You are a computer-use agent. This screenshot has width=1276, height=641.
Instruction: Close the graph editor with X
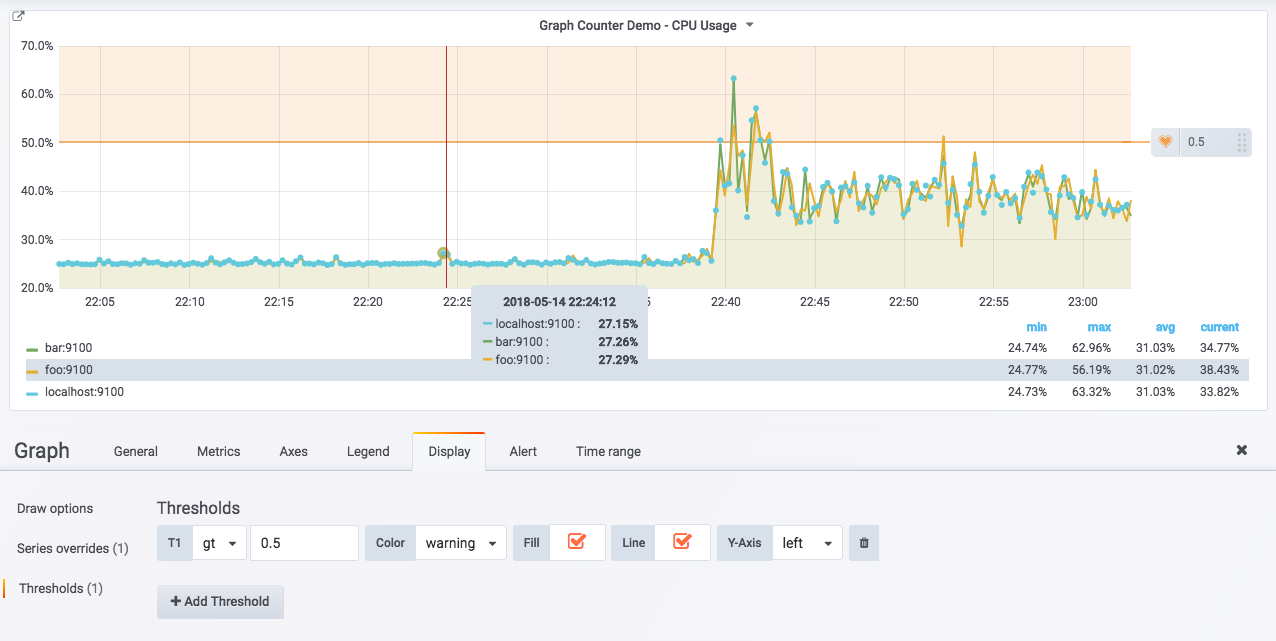pyautogui.click(x=1241, y=450)
